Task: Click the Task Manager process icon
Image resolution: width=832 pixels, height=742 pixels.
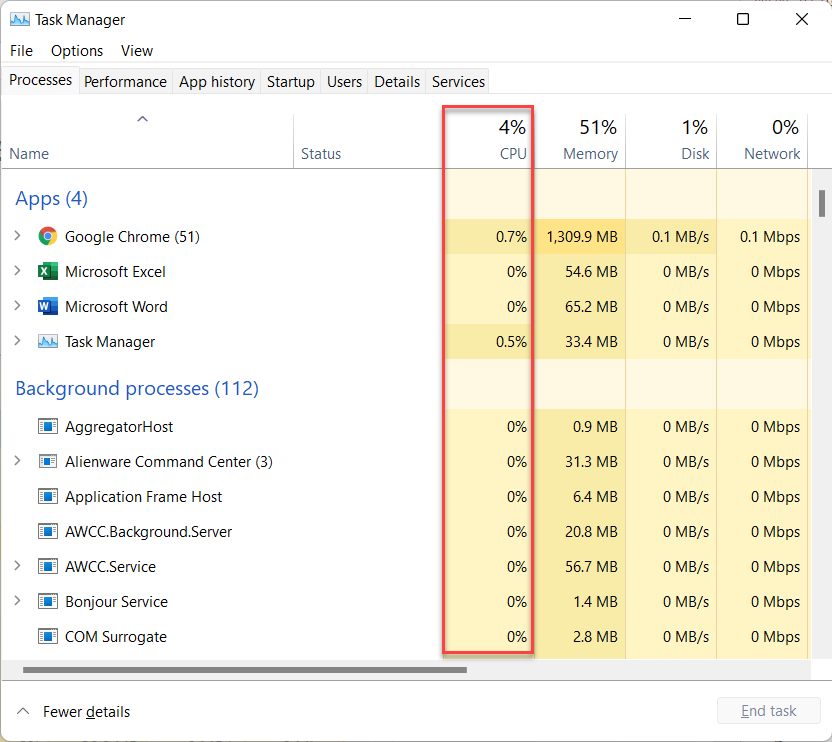Action: click(47, 342)
